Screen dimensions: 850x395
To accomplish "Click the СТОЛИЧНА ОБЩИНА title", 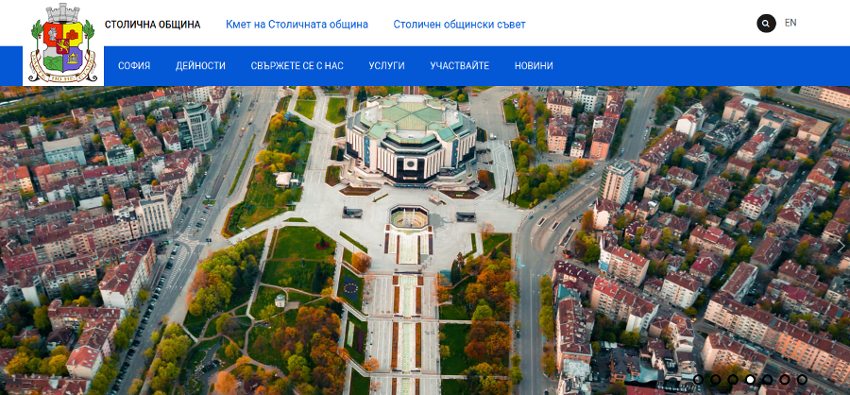I will click(x=152, y=24).
